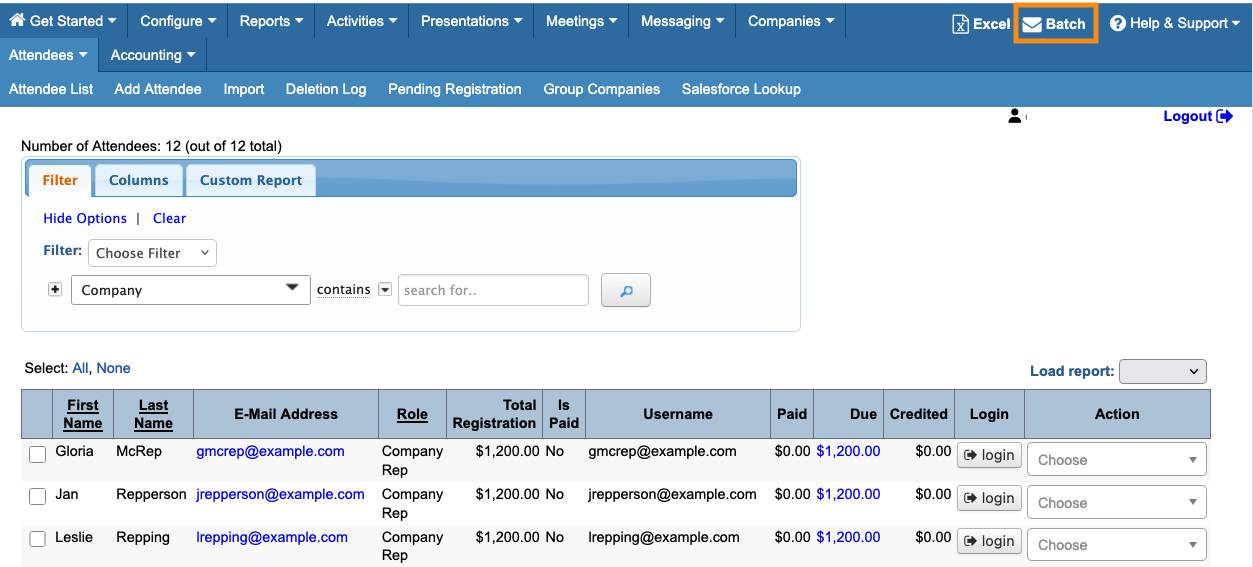Open the Choose Filter dropdown

(x=152, y=253)
